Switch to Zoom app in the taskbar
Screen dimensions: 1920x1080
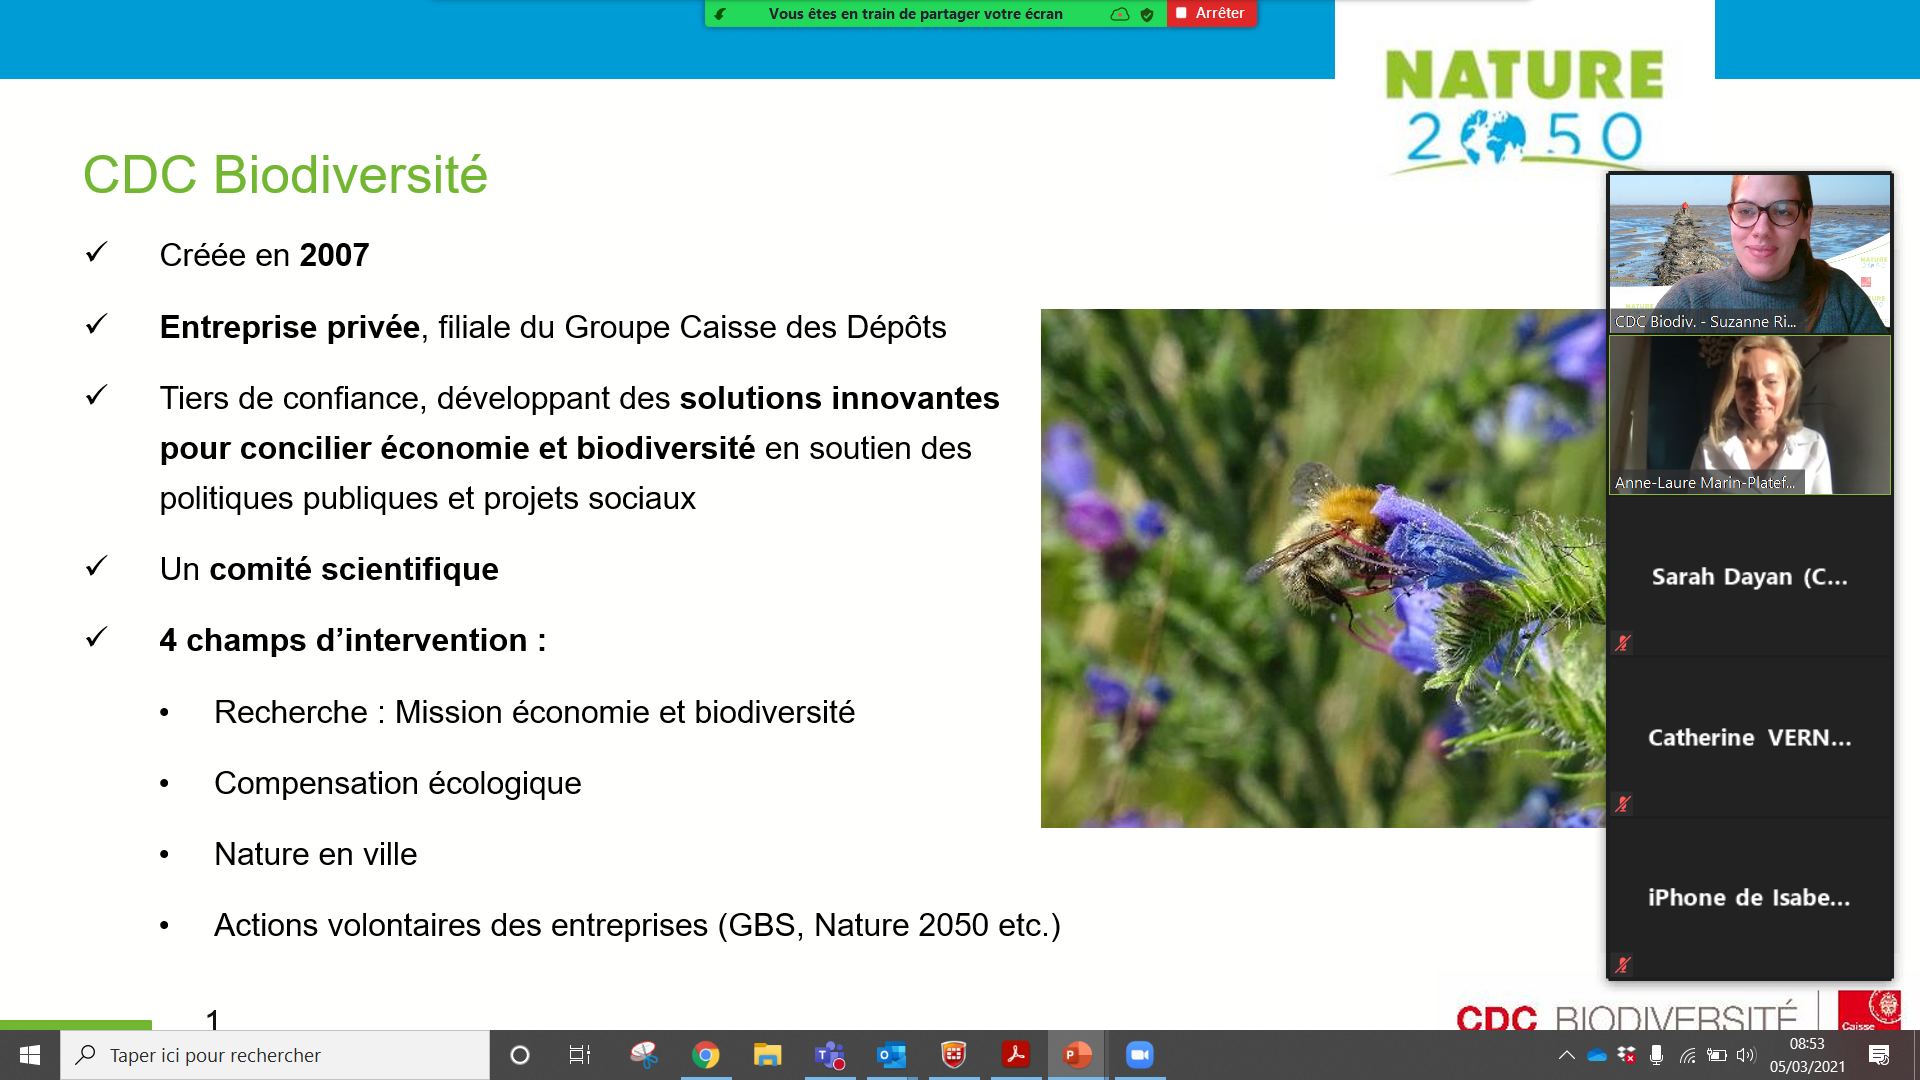tap(1140, 1055)
